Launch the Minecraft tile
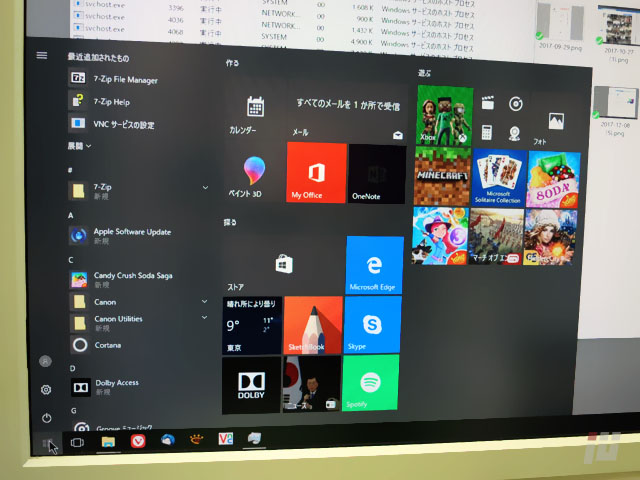This screenshot has width=640, height=480. tap(442, 176)
